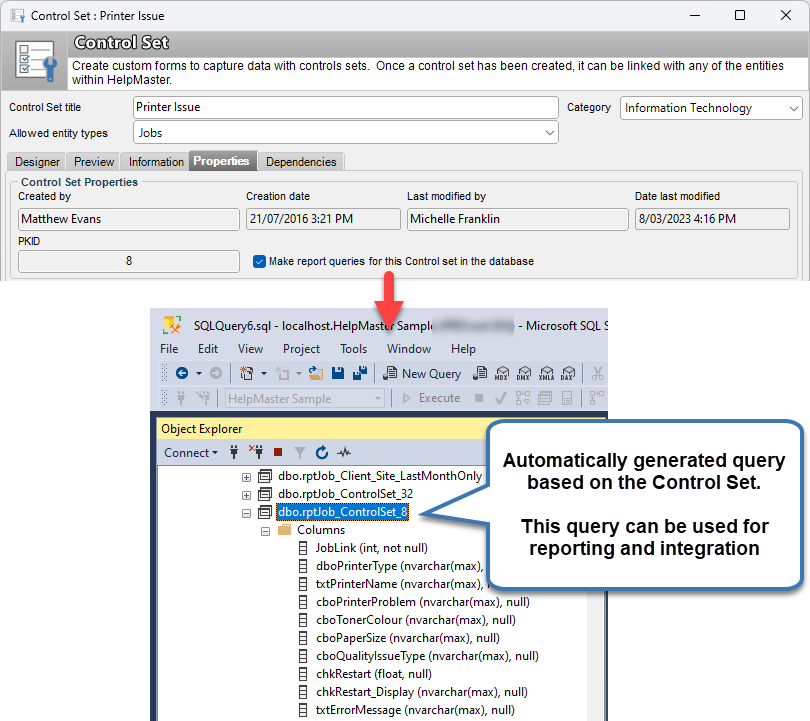Viewport: 810px width, 721px height.
Task: Click the New Query button
Action: click(422, 373)
